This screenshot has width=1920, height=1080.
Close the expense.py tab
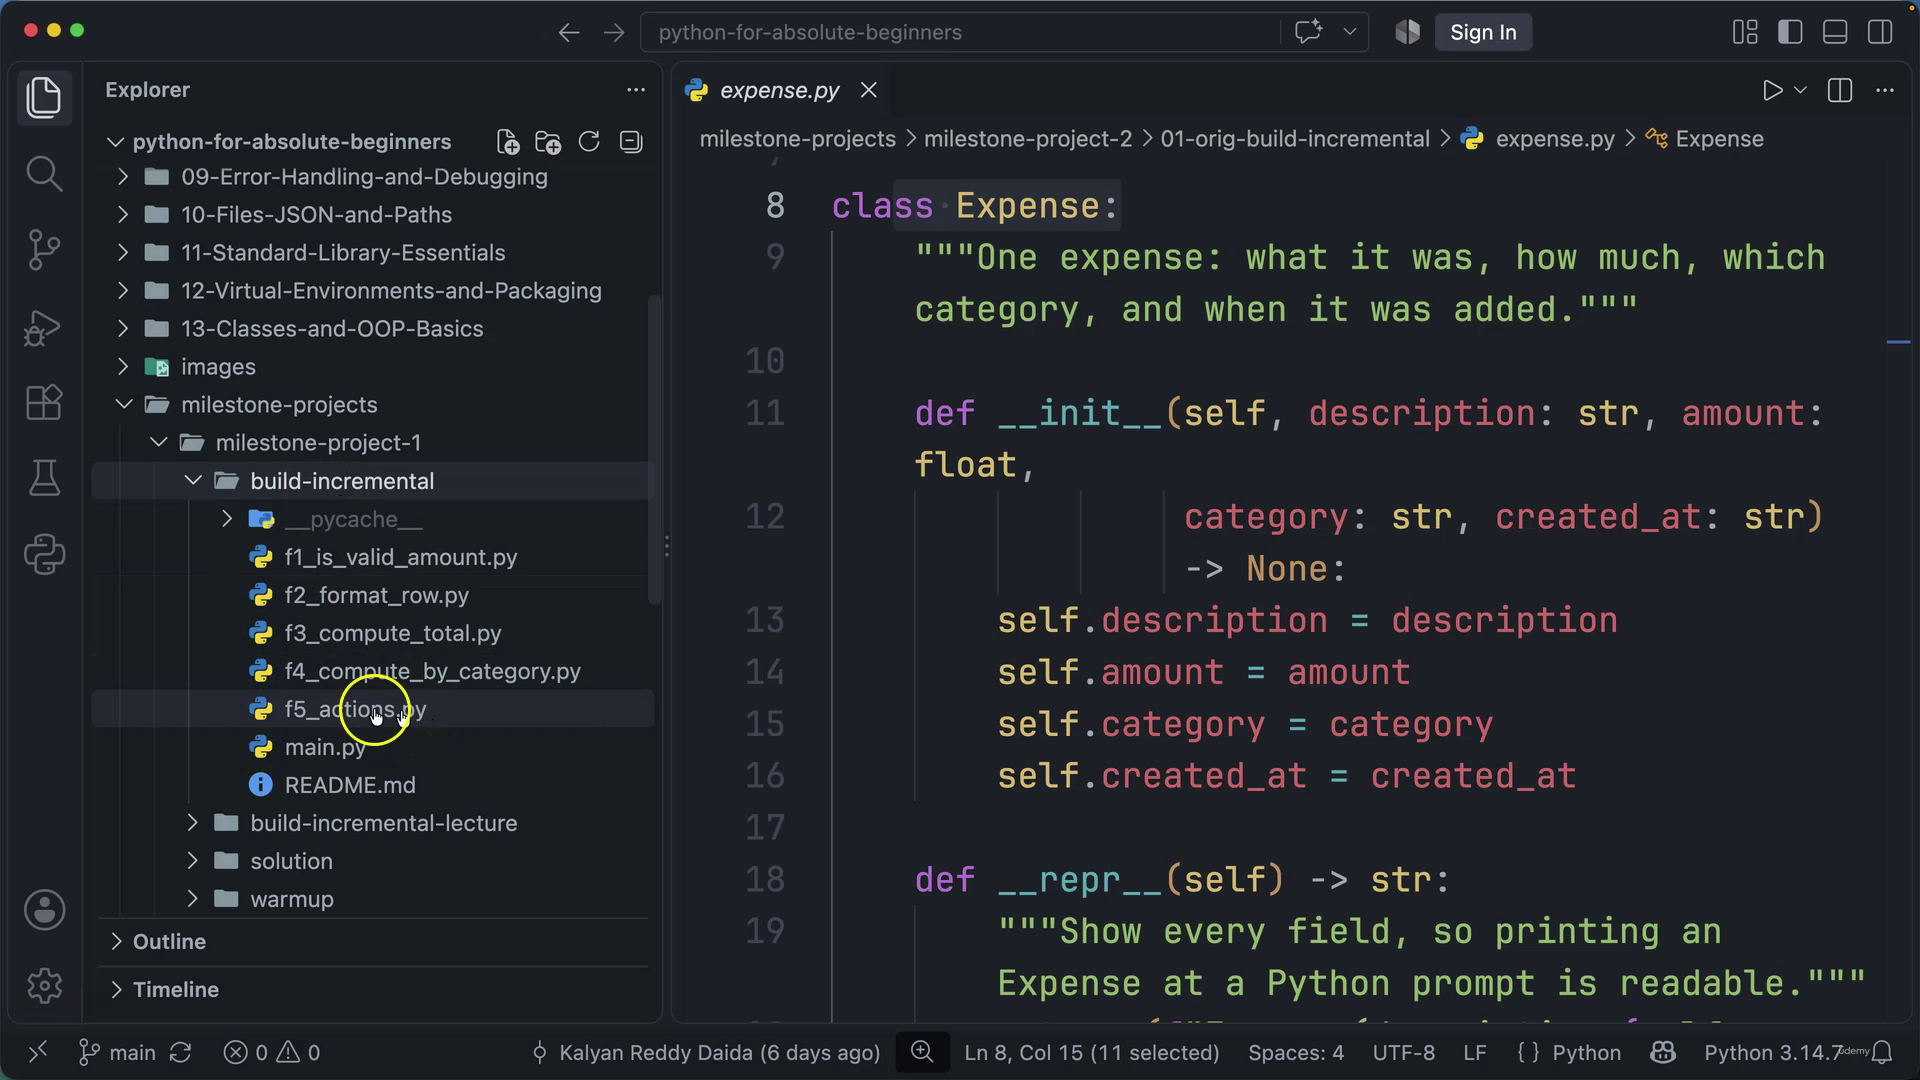869,90
